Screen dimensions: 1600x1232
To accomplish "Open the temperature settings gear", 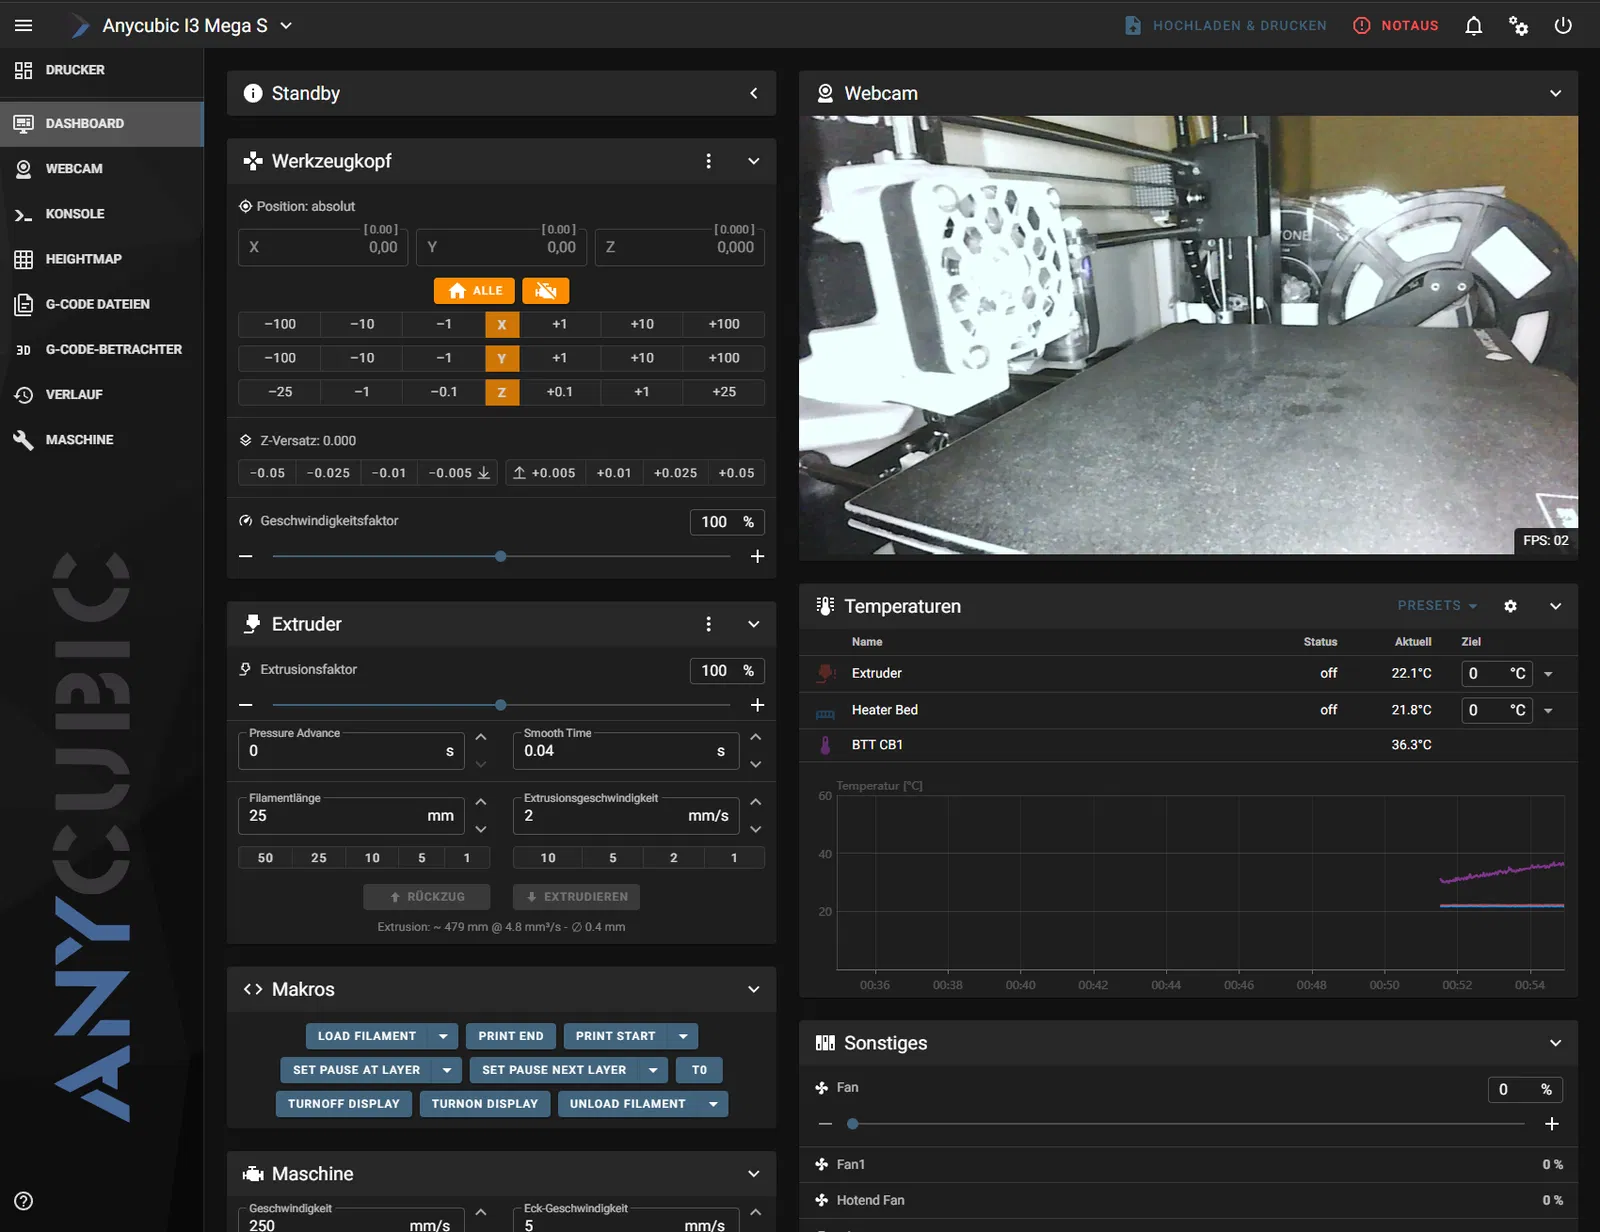I will tap(1510, 606).
